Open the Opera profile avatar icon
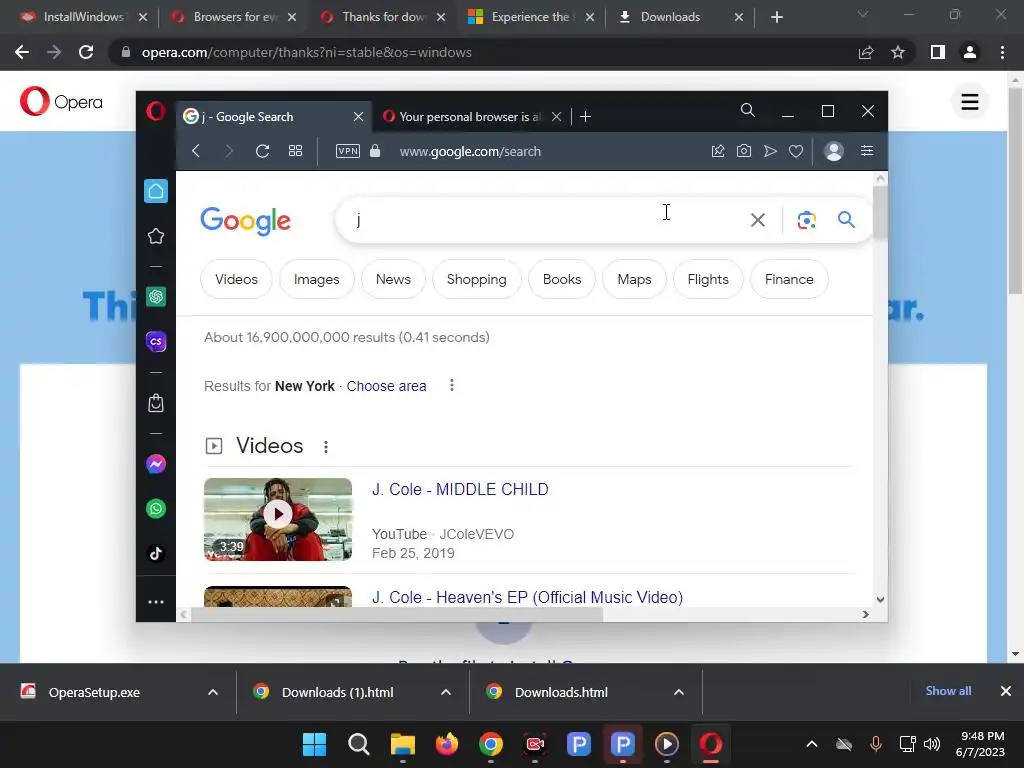 pyautogui.click(x=834, y=151)
